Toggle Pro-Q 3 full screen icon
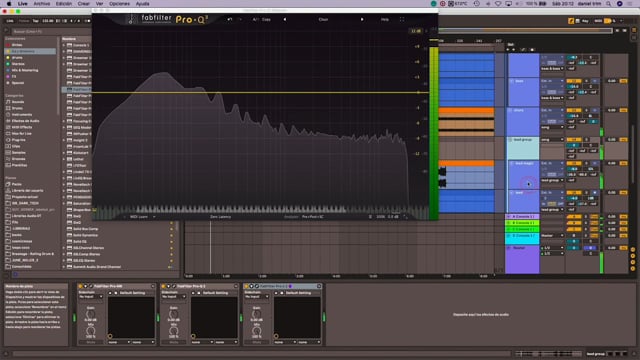The image size is (640, 360). coord(402,19)
